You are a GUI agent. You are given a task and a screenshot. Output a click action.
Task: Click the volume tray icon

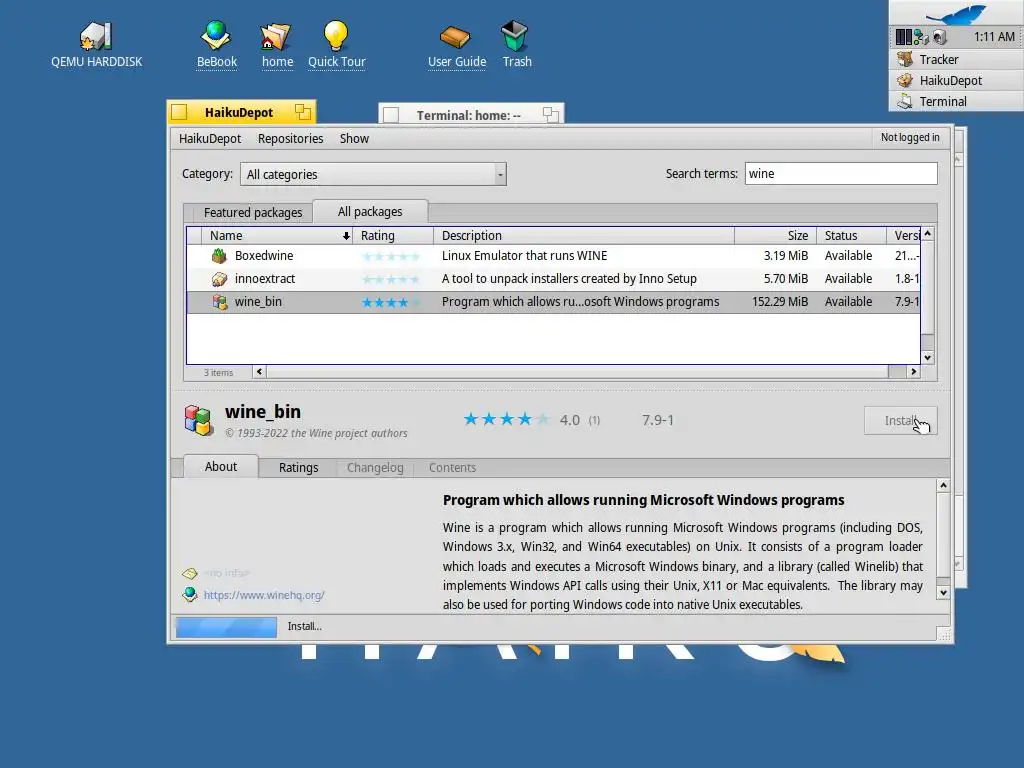coord(938,37)
